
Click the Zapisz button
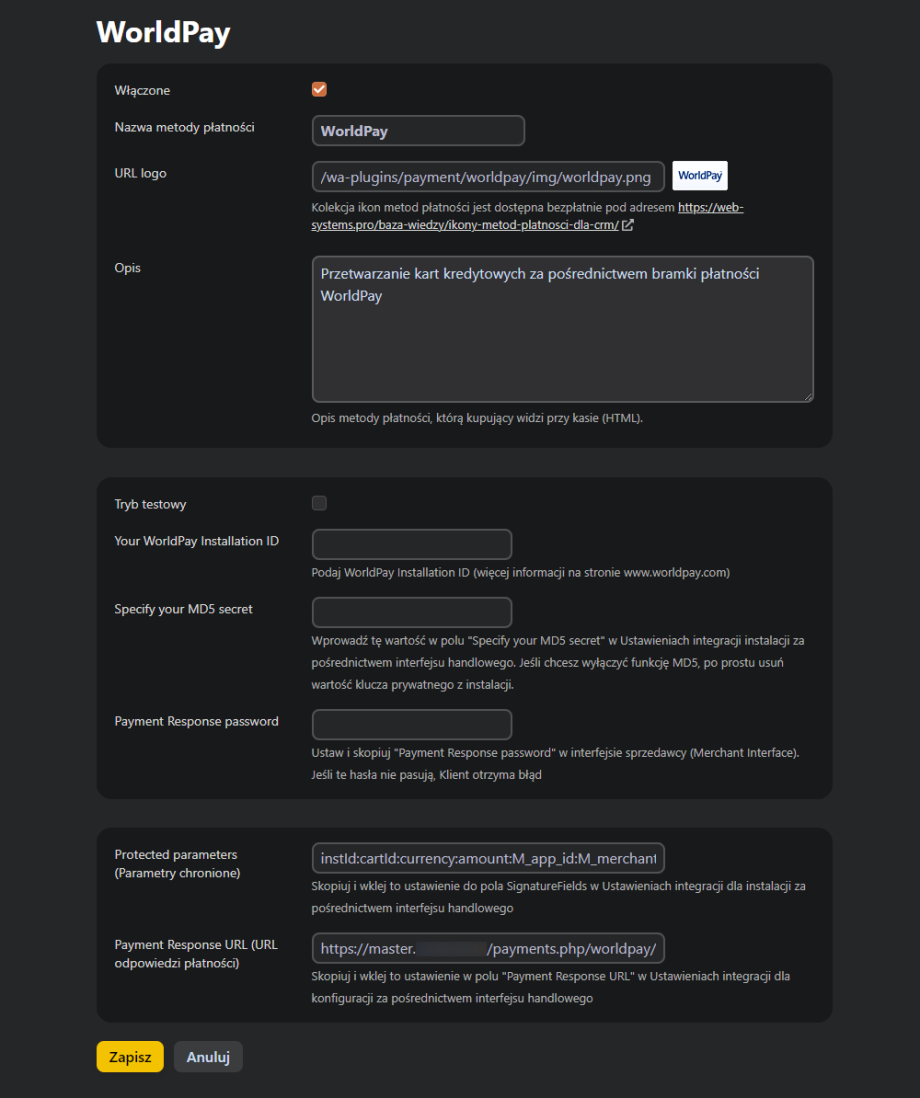[x=130, y=1057]
